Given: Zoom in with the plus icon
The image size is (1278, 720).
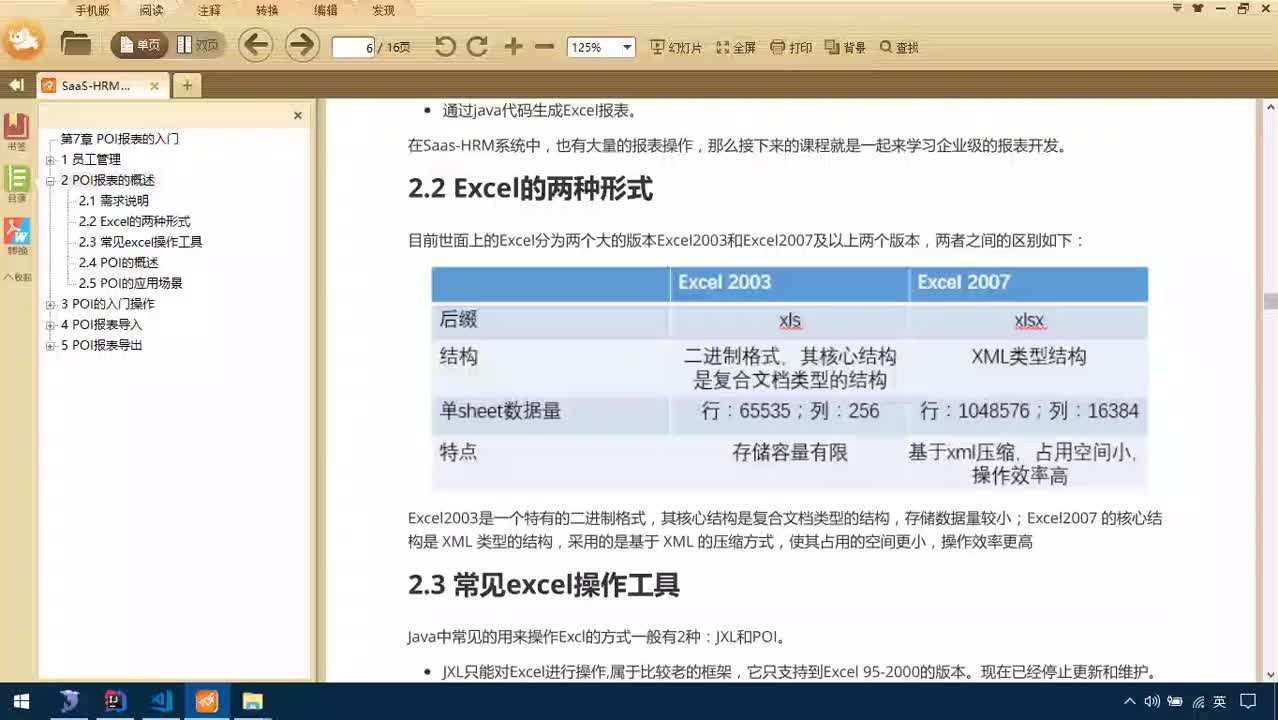Looking at the screenshot, I should pos(513,46).
